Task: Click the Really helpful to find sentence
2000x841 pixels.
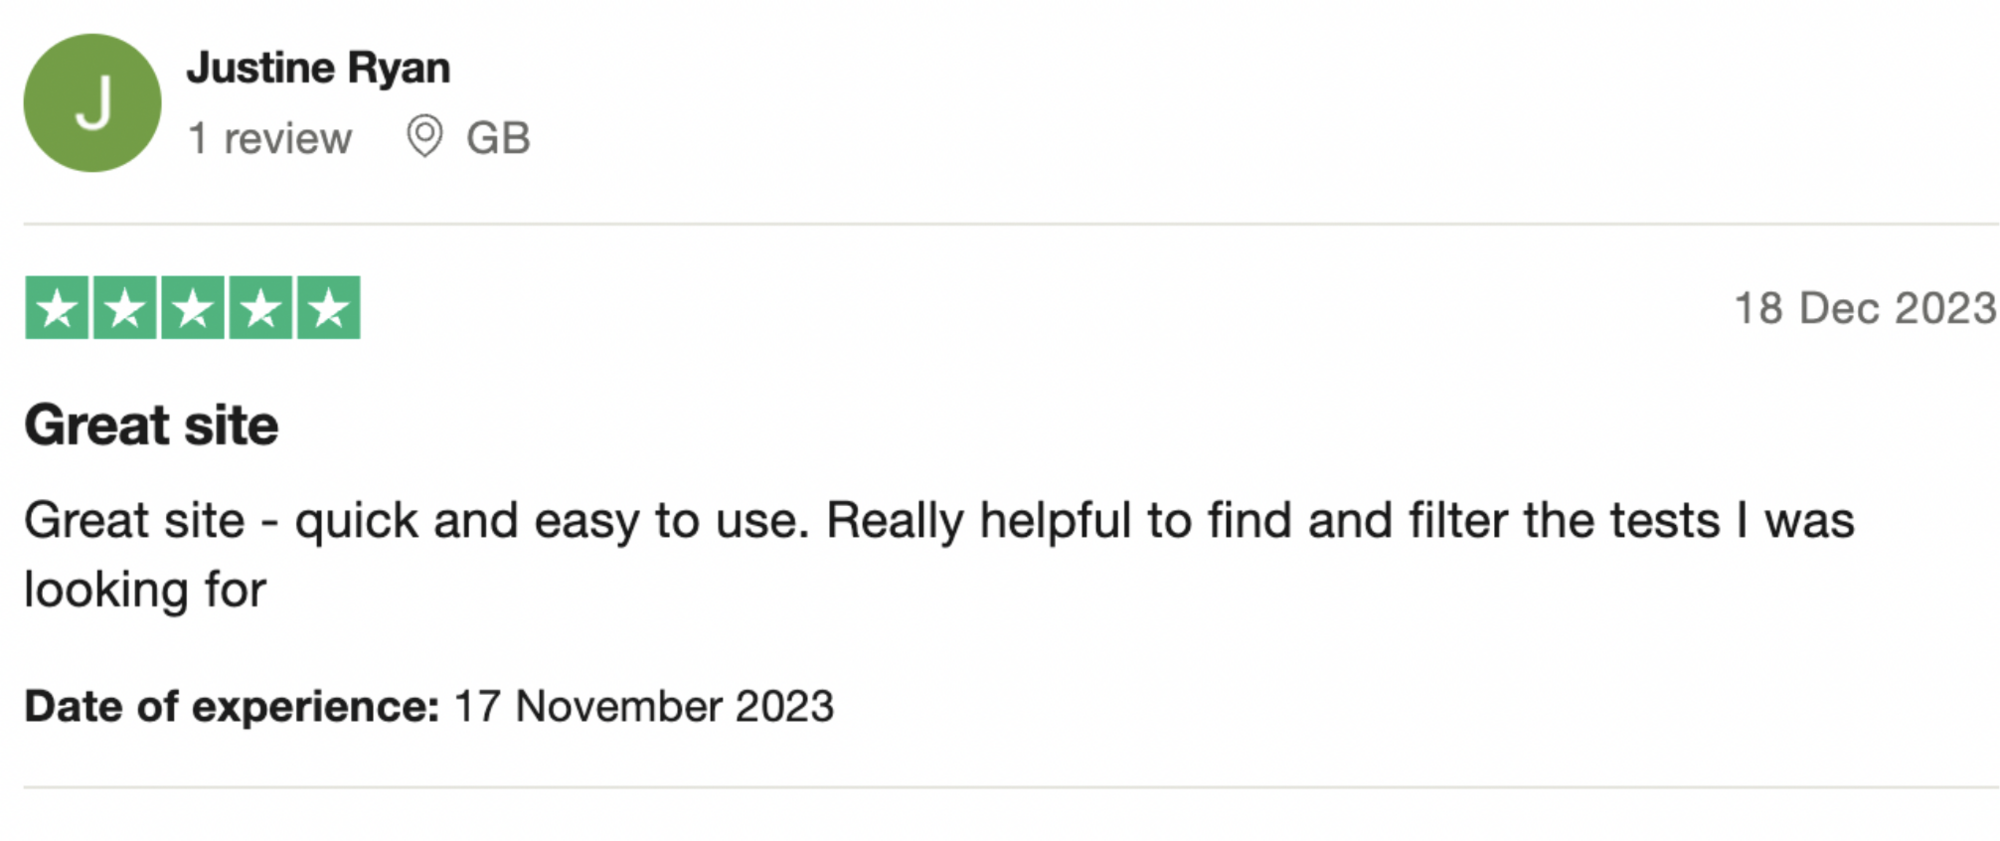Action: click(x=1340, y=521)
